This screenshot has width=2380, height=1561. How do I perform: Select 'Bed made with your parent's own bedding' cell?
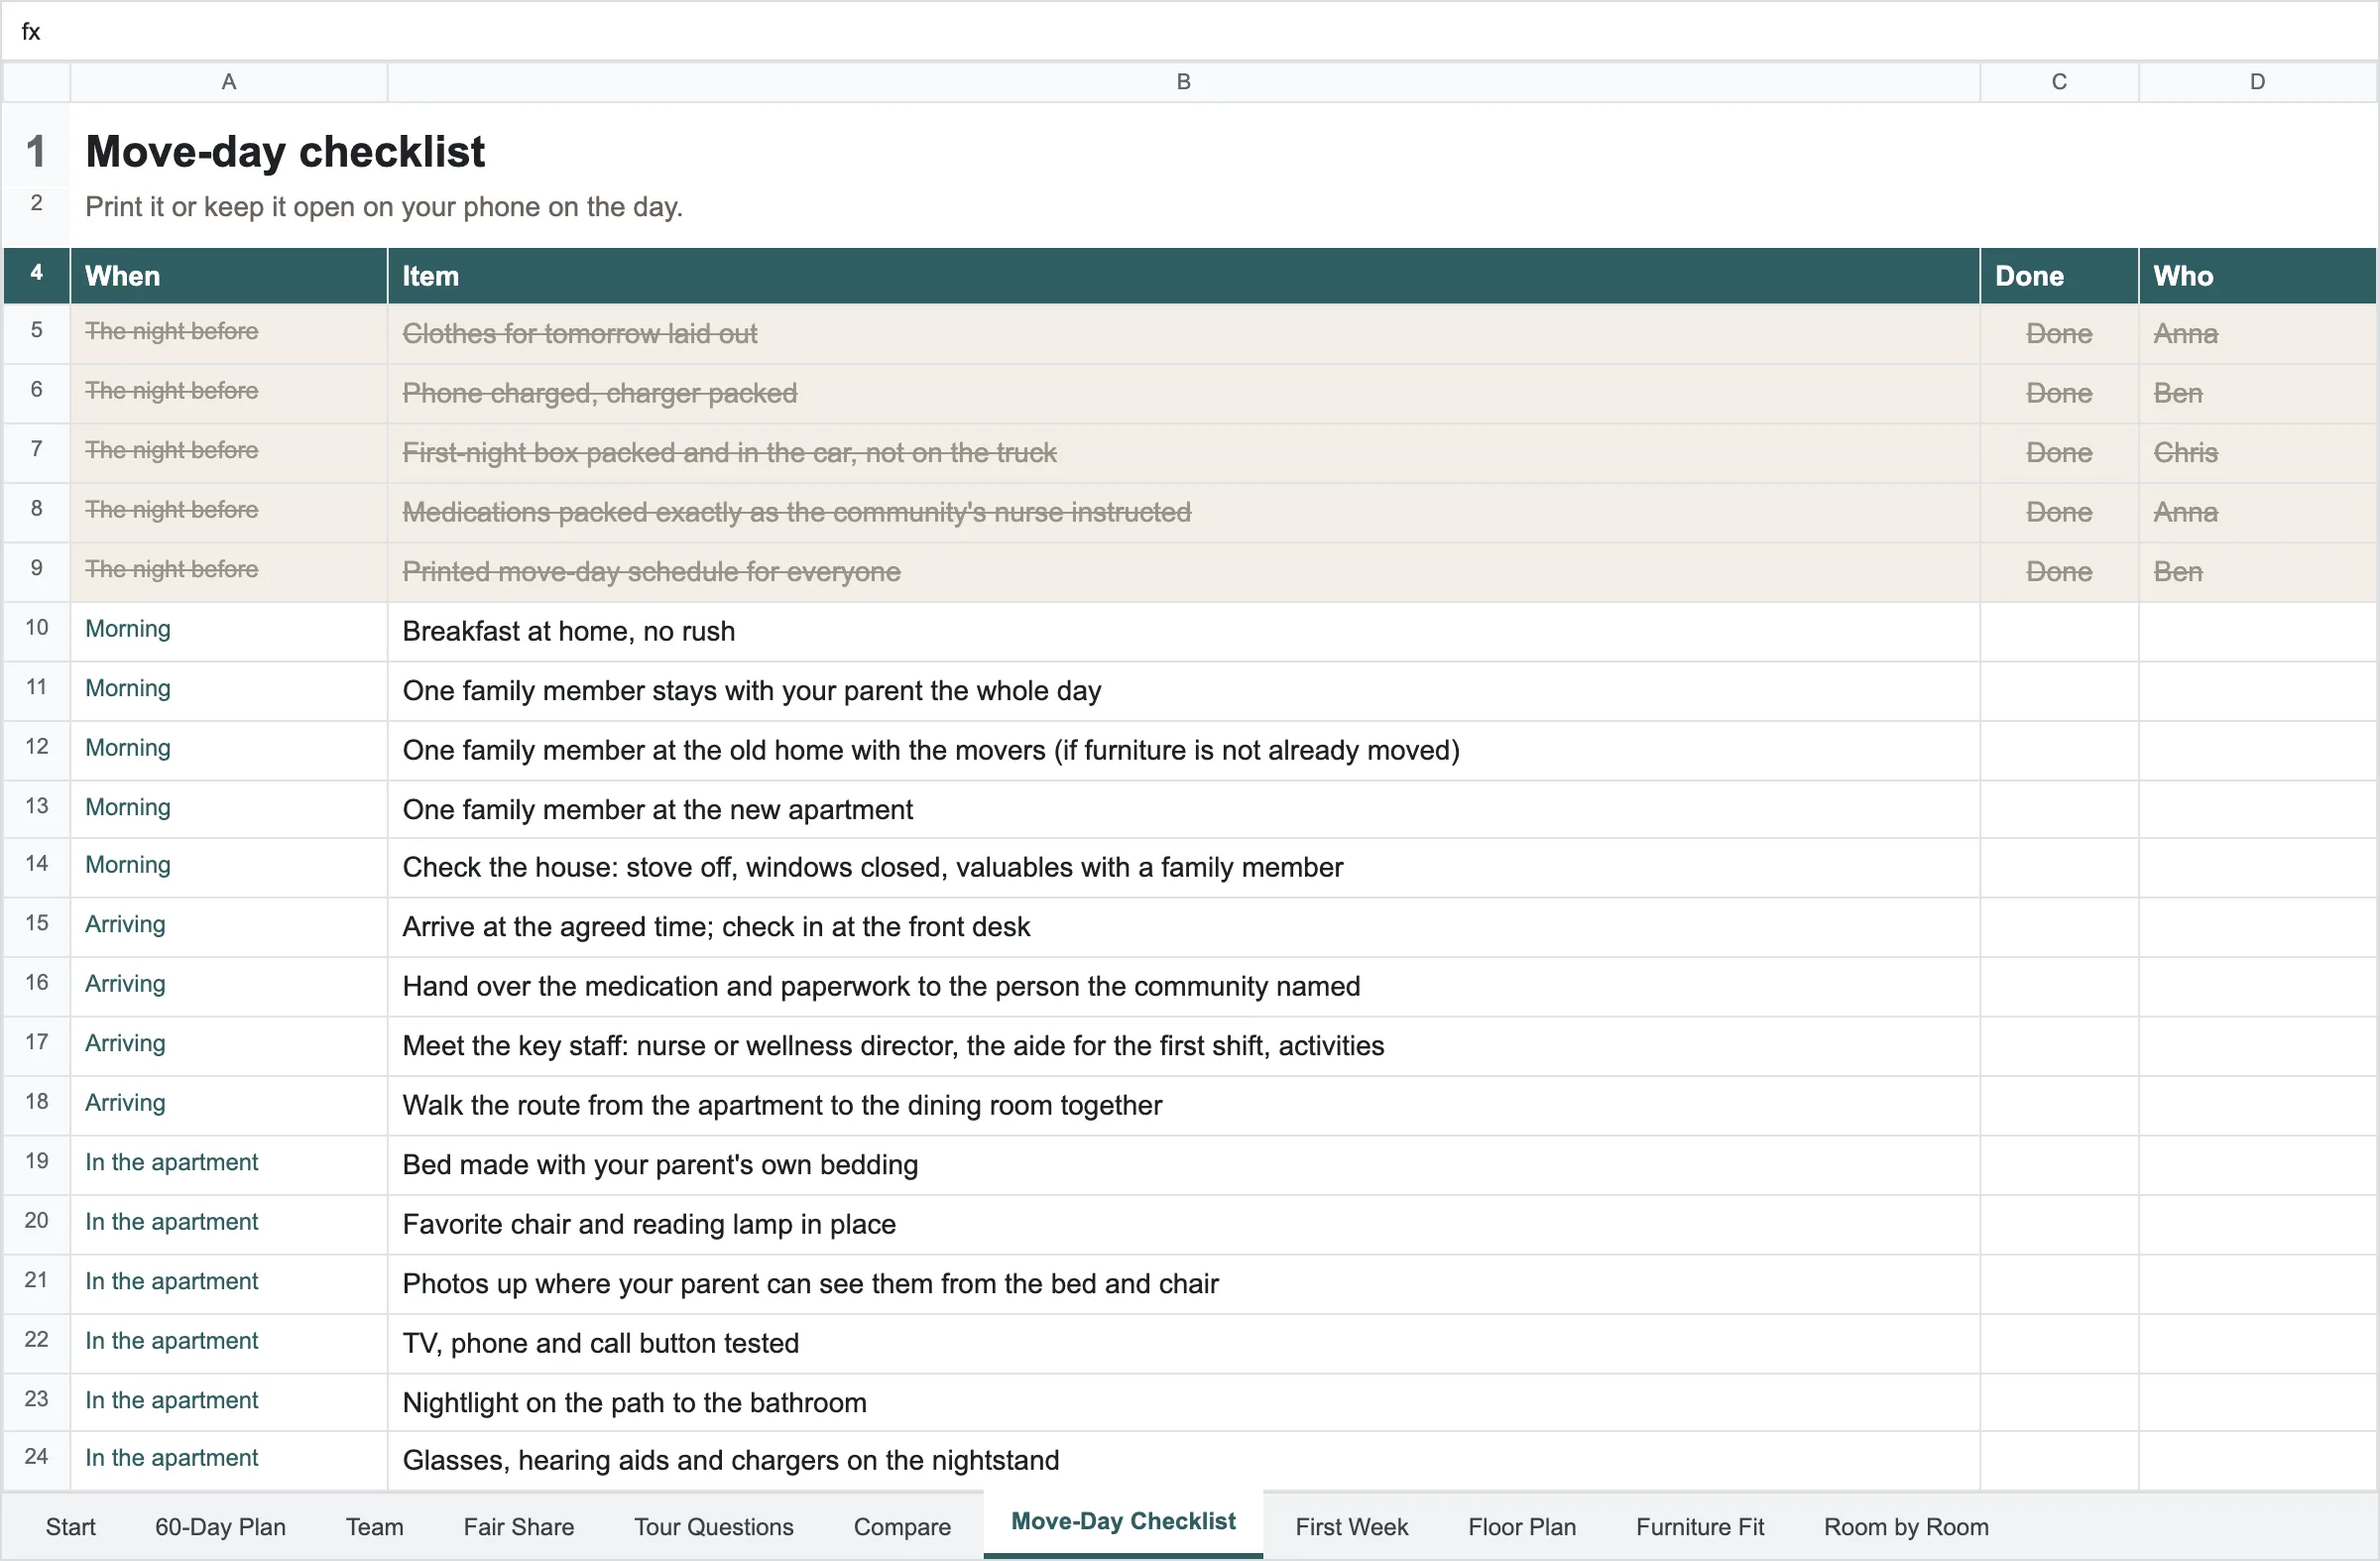[x=1183, y=1165]
